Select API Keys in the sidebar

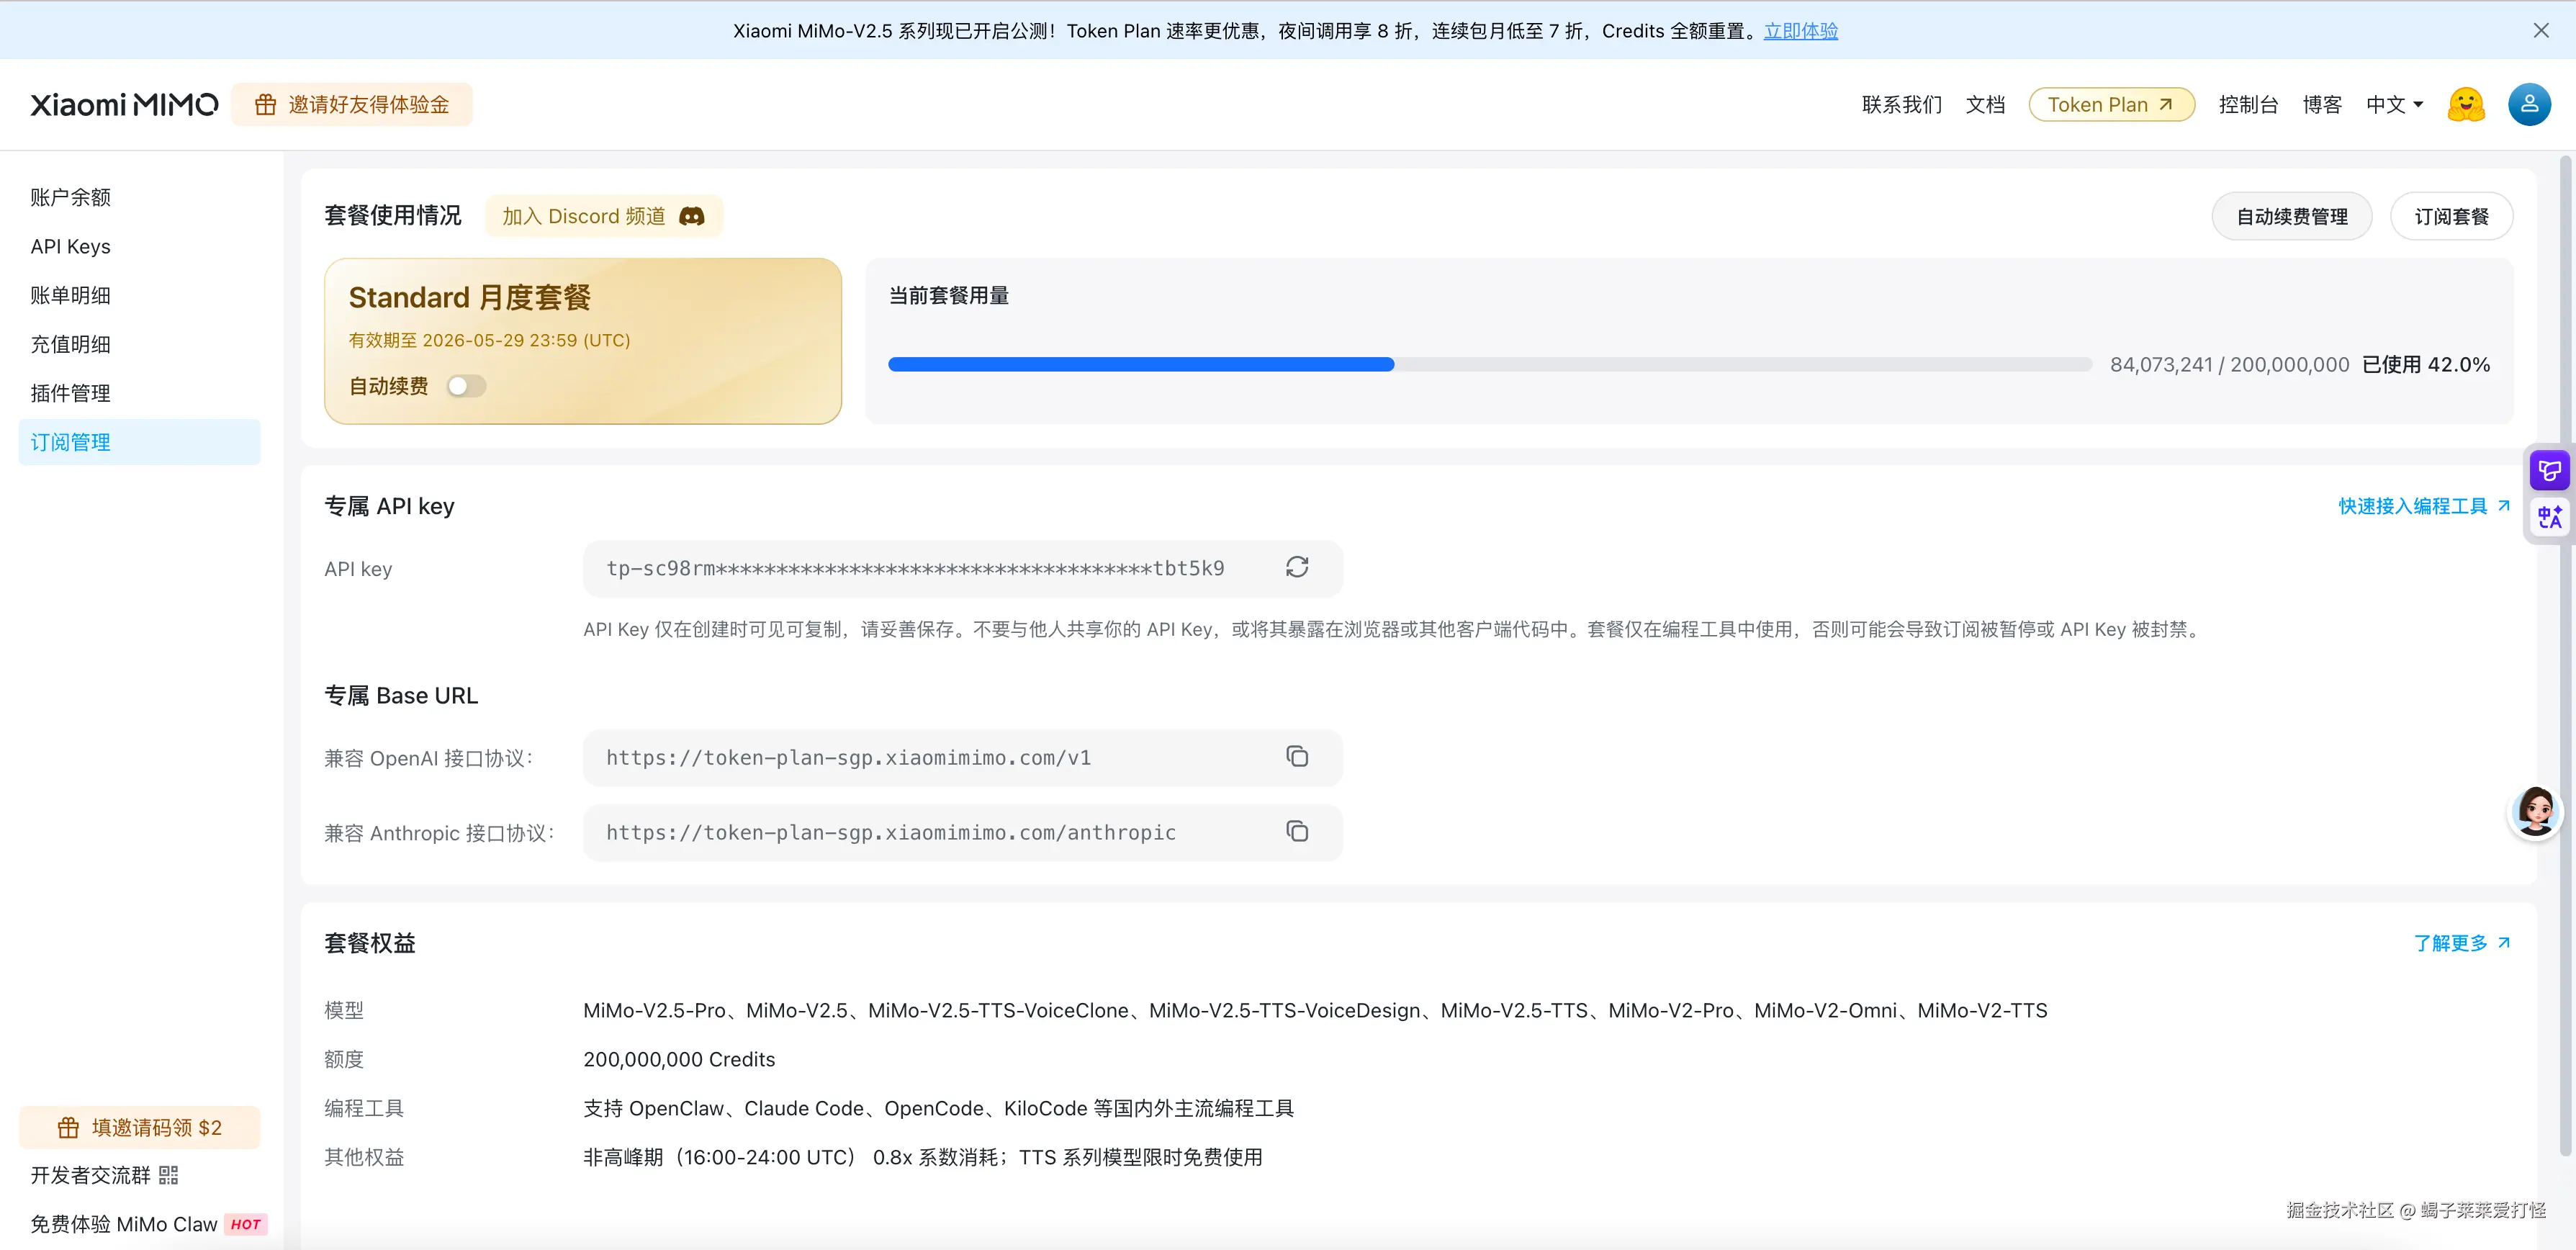click(140, 246)
